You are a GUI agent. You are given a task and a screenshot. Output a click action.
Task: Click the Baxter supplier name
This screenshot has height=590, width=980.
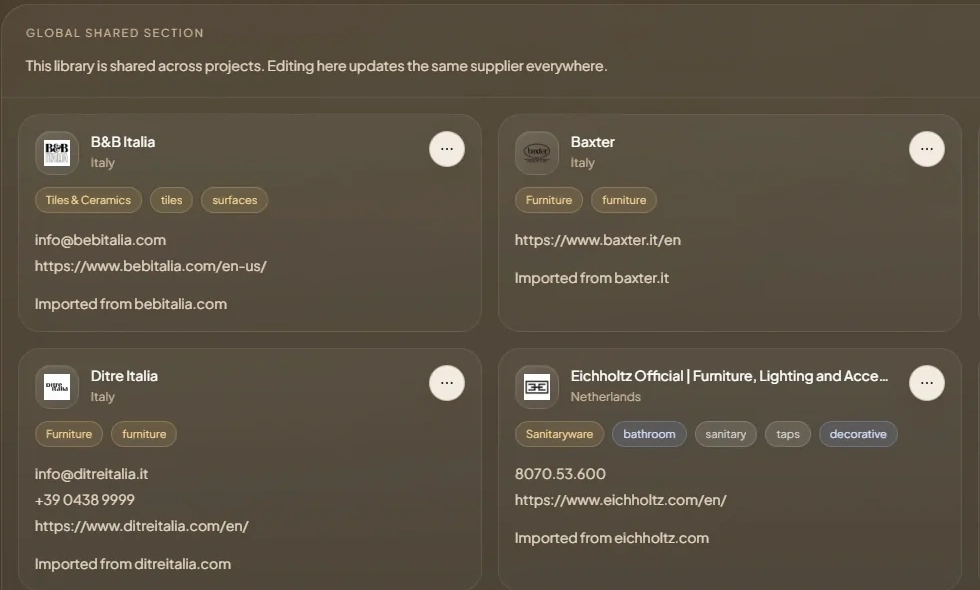coord(592,142)
